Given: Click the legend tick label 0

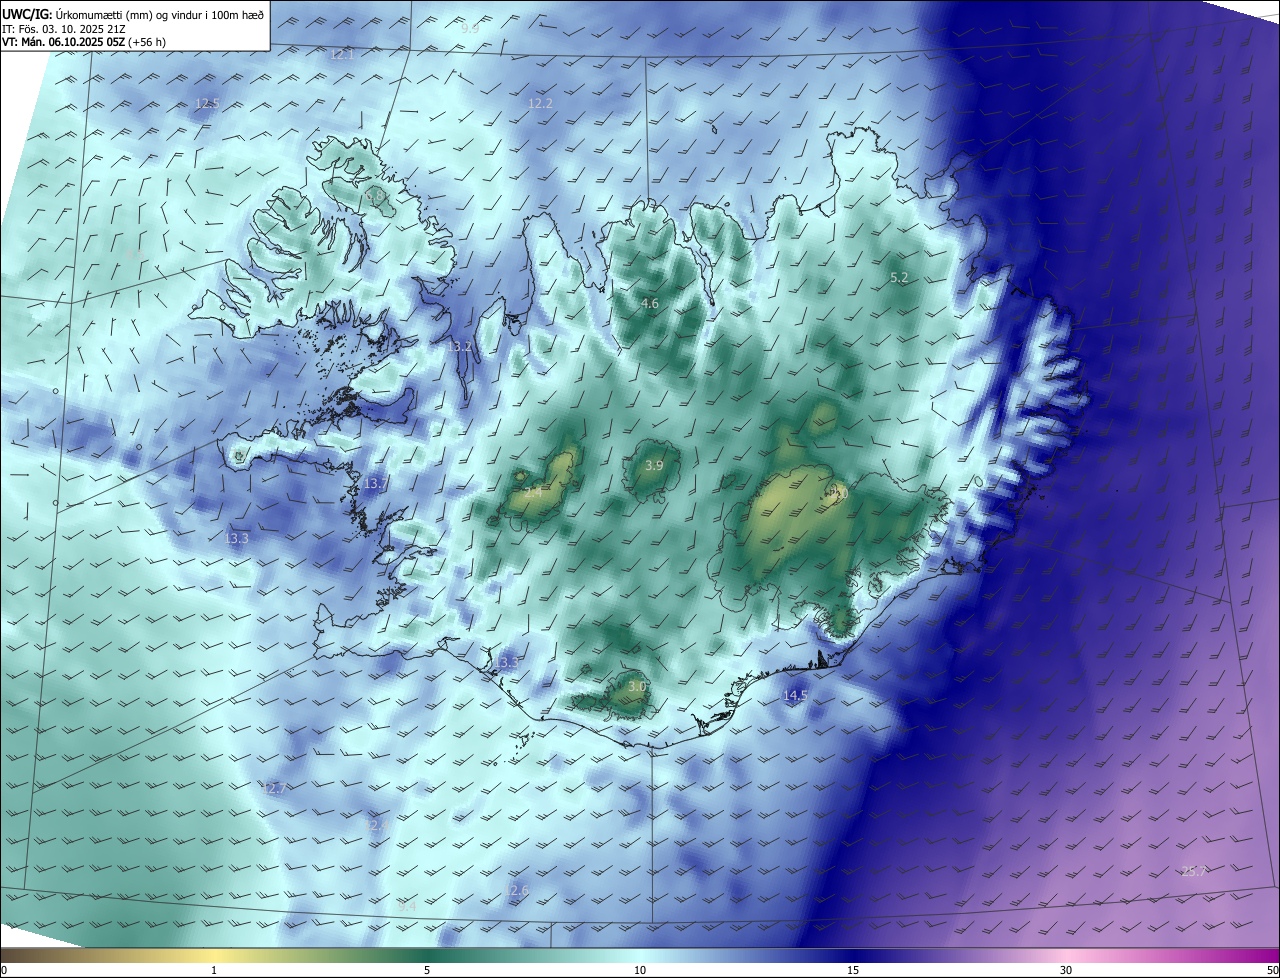Looking at the screenshot, I should (4, 971).
